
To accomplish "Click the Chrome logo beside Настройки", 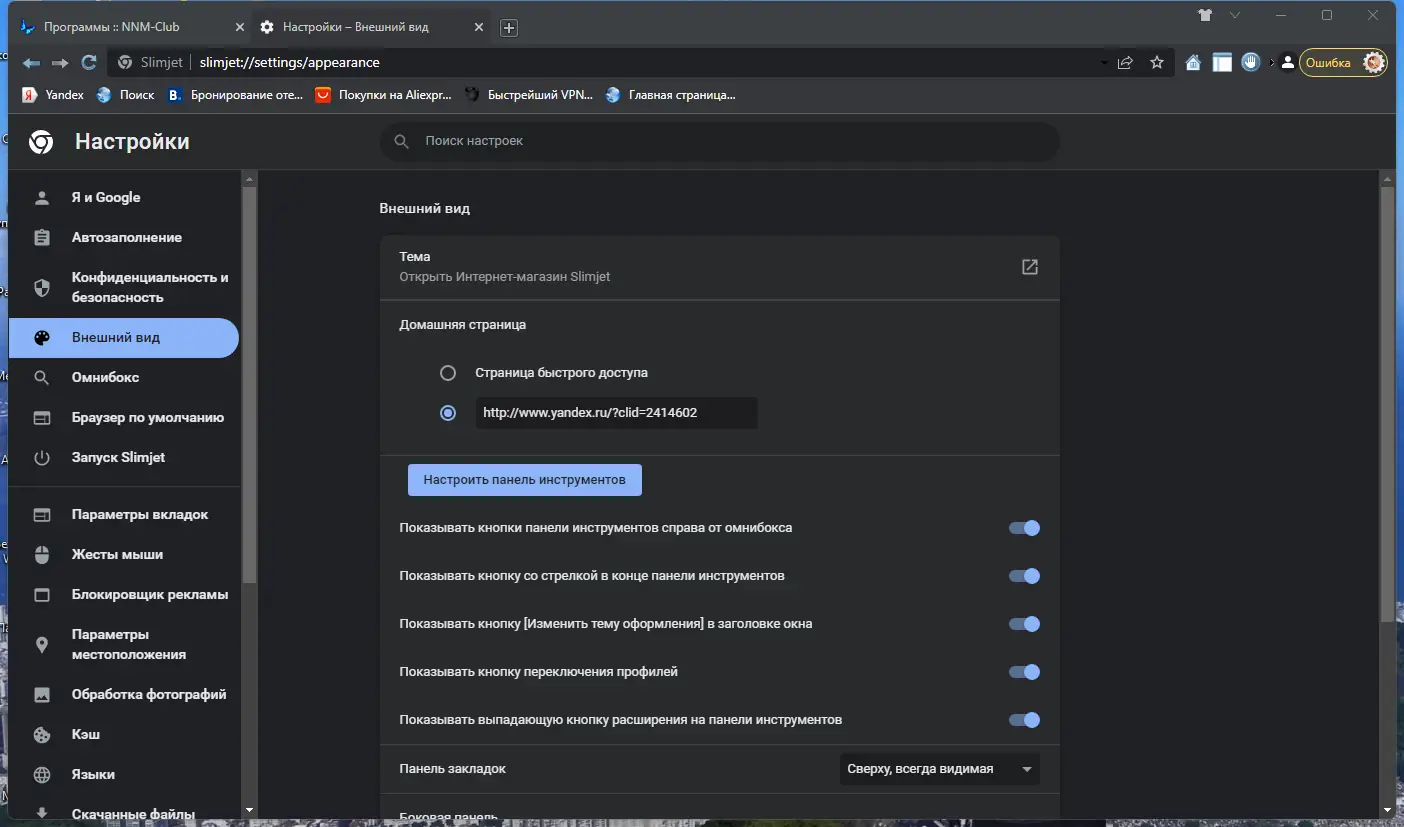I will (x=41, y=142).
